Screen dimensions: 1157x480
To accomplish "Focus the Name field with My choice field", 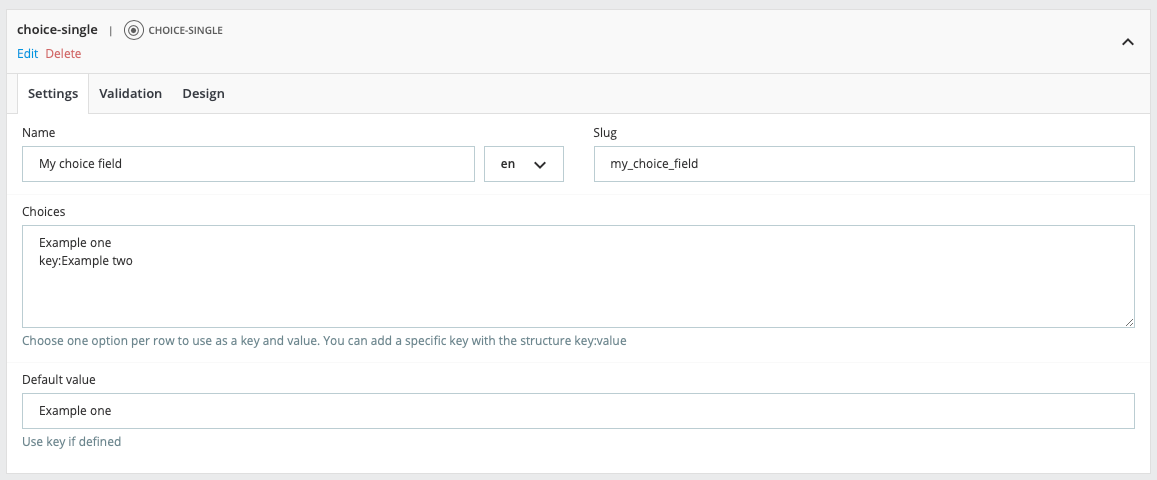I will [248, 164].
